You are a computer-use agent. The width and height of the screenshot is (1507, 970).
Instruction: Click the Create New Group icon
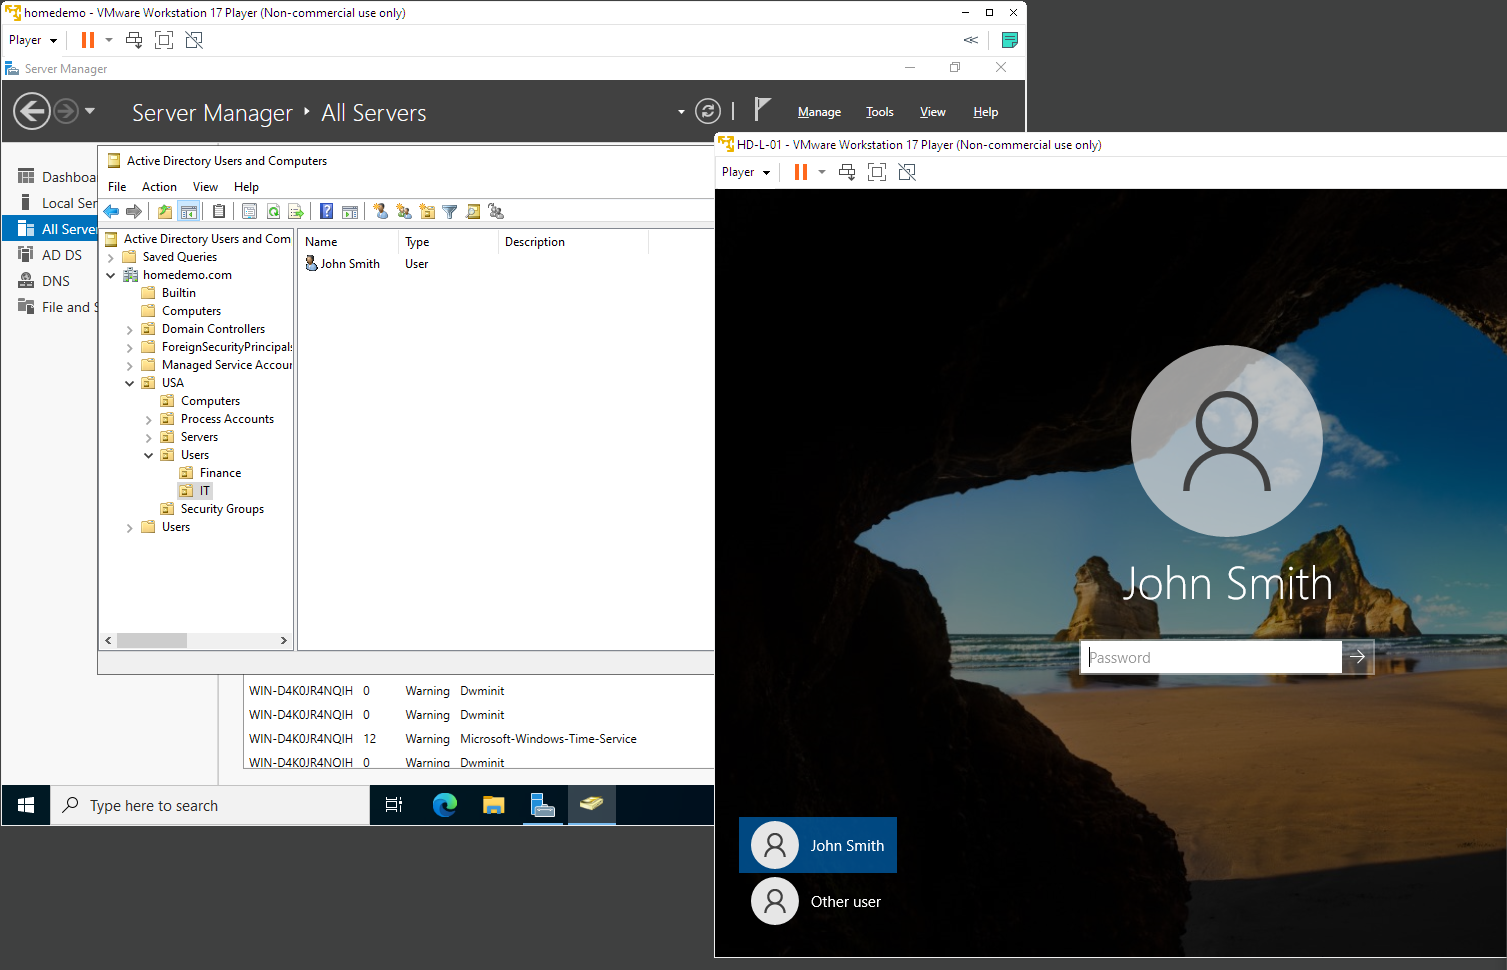pyautogui.click(x=404, y=211)
